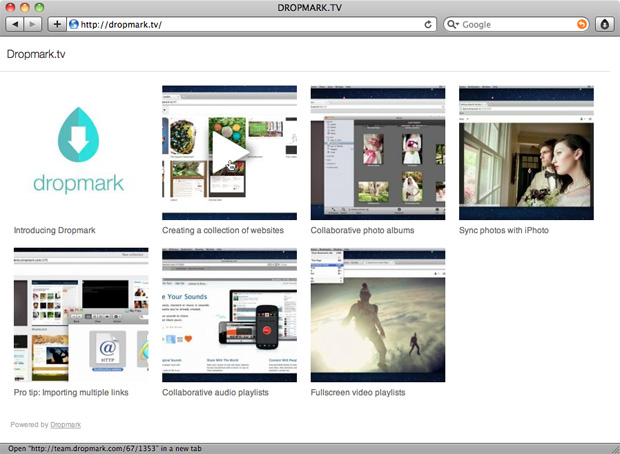620x454 pixels.
Task: Focus the address bar showing http://dropmark.tv/
Action: click(x=251, y=25)
